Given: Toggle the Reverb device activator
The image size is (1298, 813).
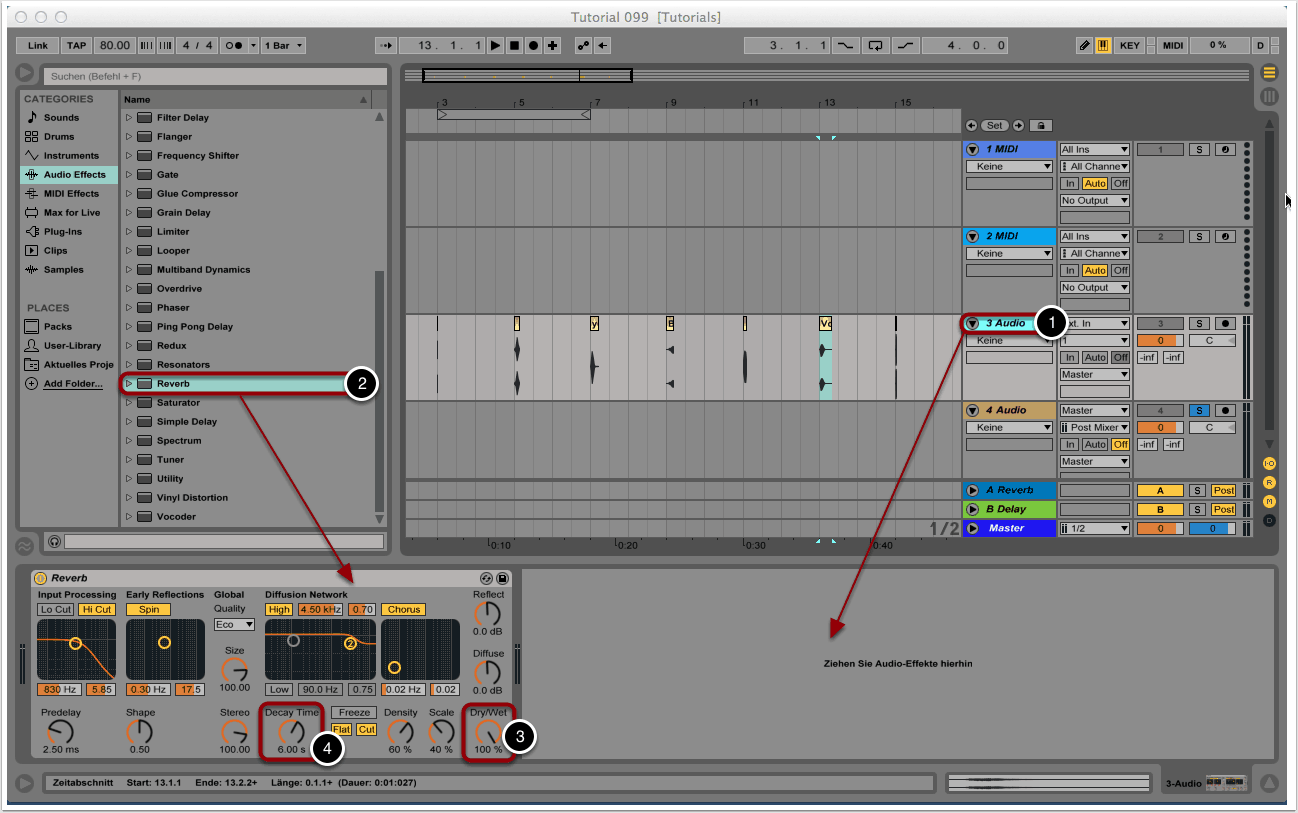Looking at the screenshot, I should tap(41, 578).
